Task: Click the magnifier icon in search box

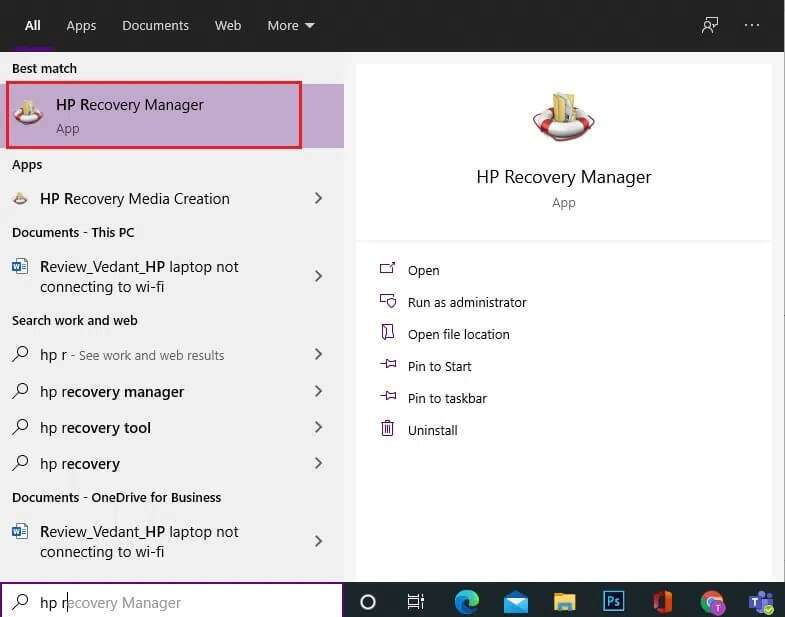Action: coord(20,601)
